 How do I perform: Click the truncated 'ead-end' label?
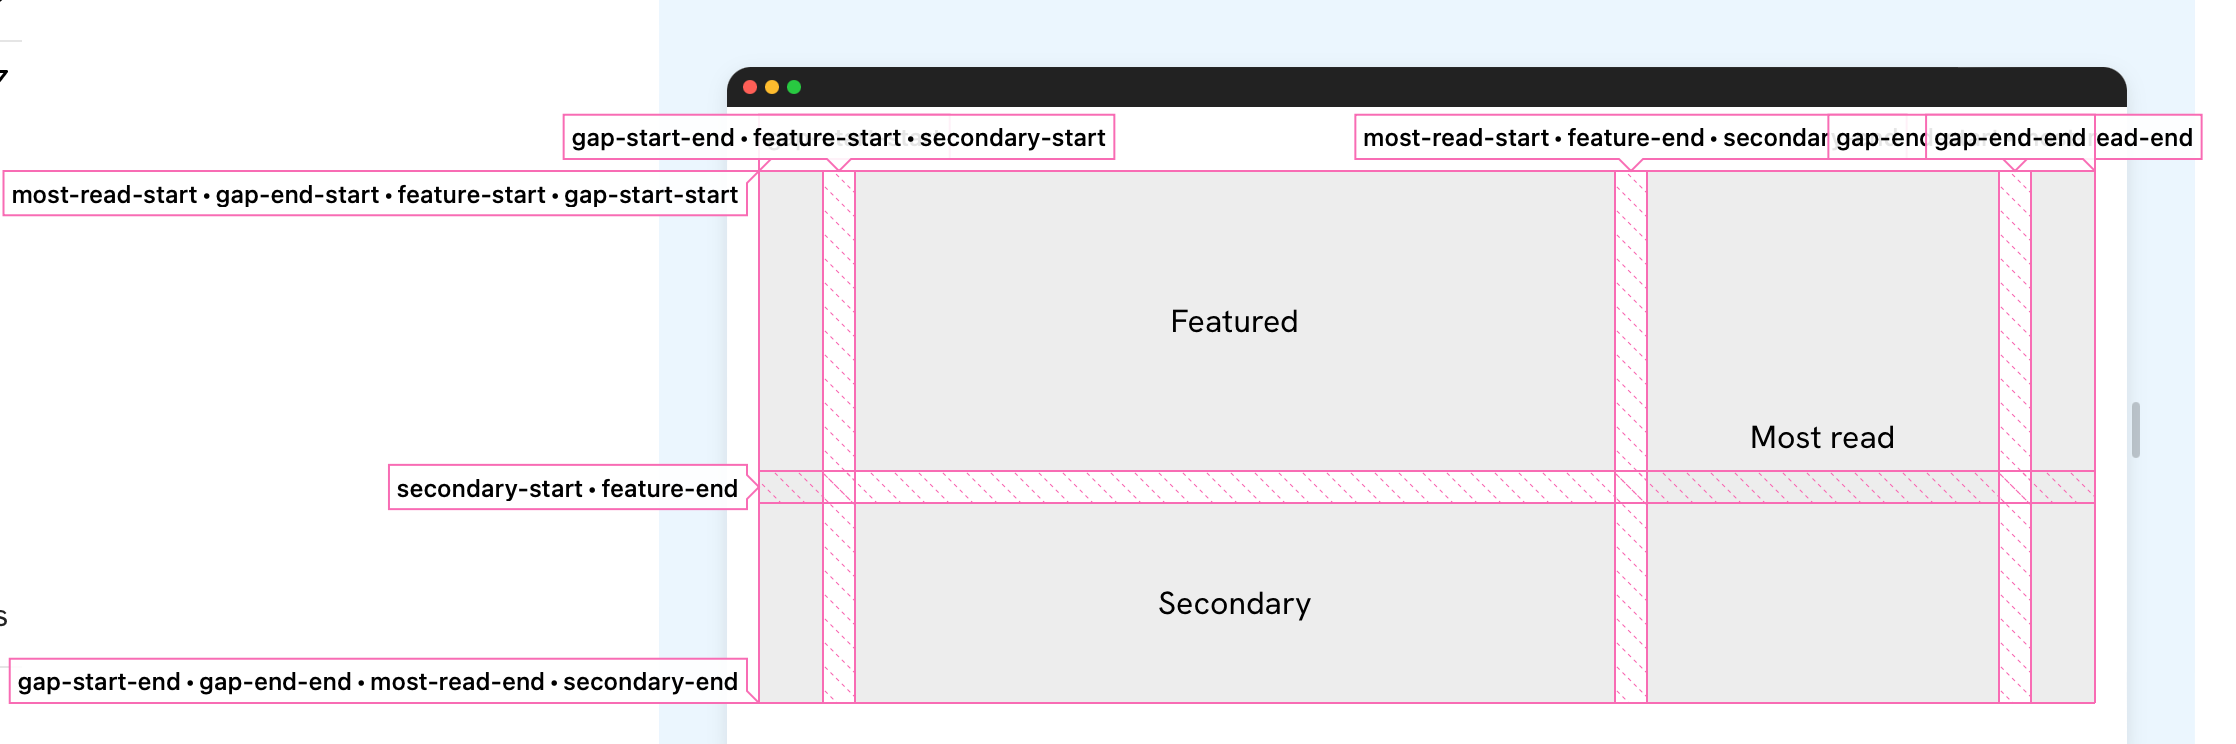click(x=2147, y=138)
